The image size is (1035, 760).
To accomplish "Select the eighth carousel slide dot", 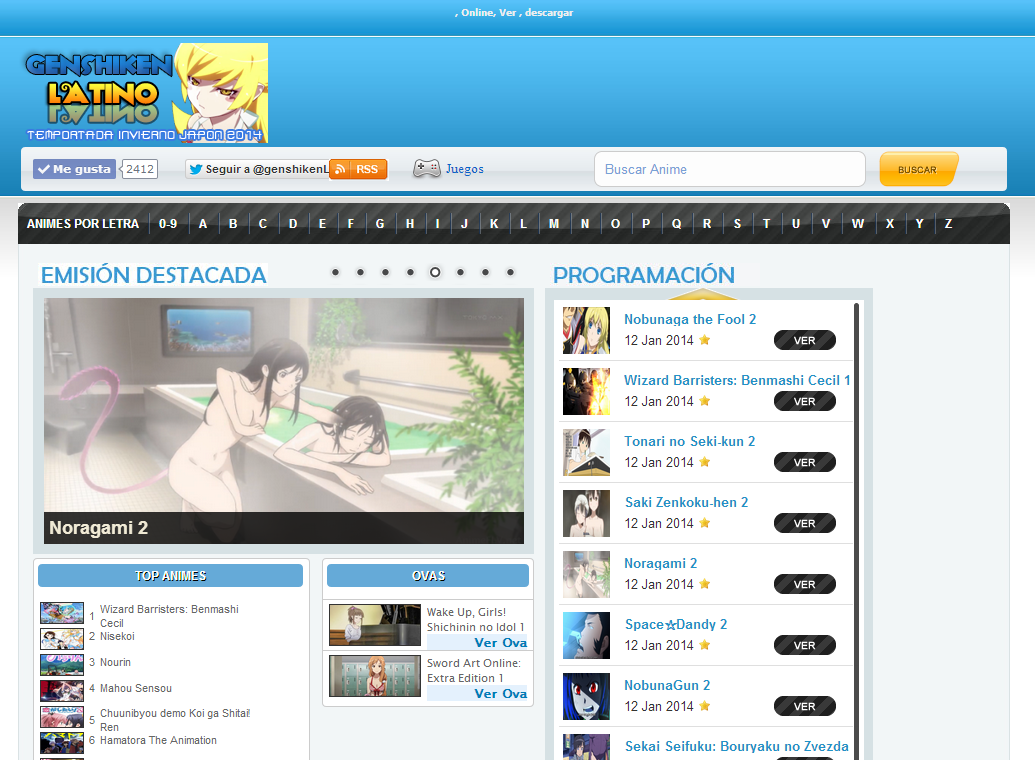I will point(510,272).
